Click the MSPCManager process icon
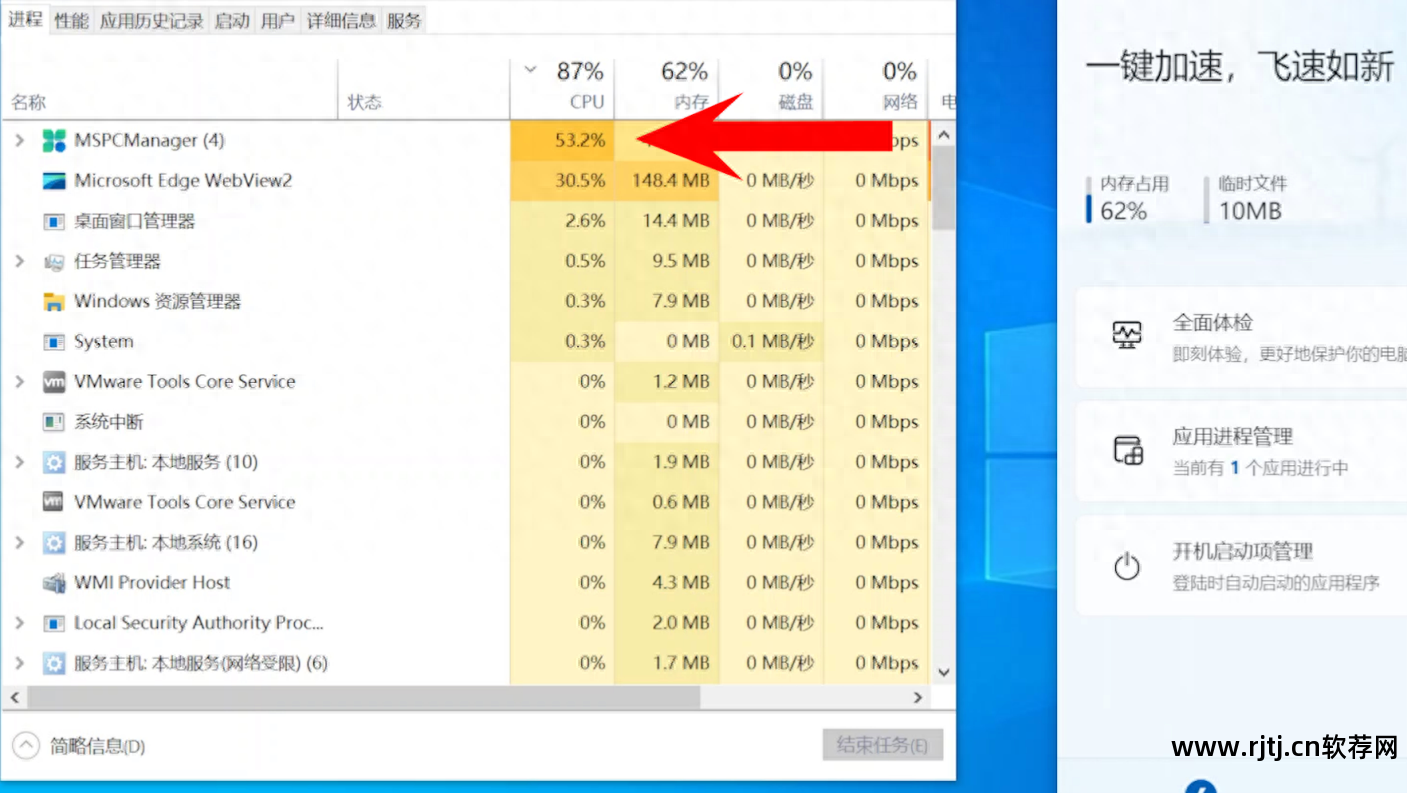Image resolution: width=1407 pixels, height=793 pixels. point(54,141)
